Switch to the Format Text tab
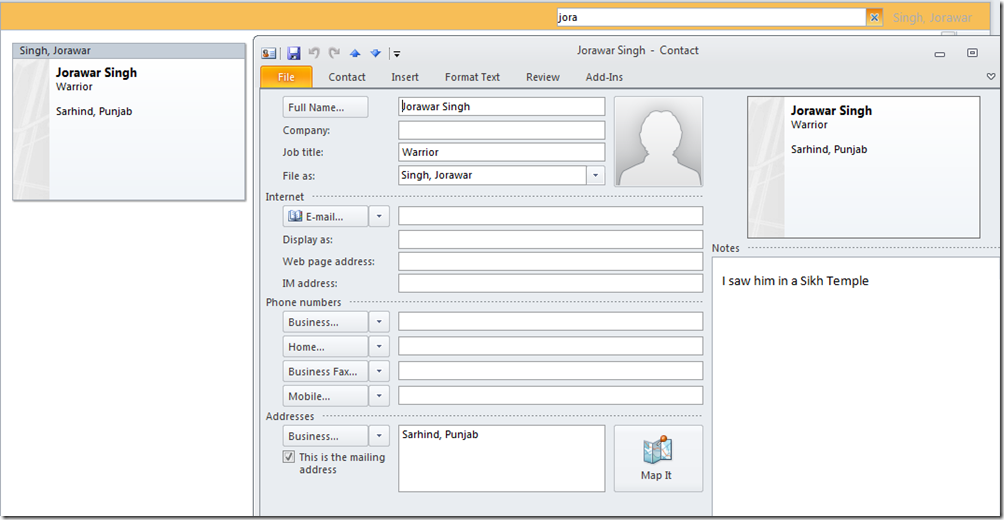1004x520 pixels. (x=472, y=77)
